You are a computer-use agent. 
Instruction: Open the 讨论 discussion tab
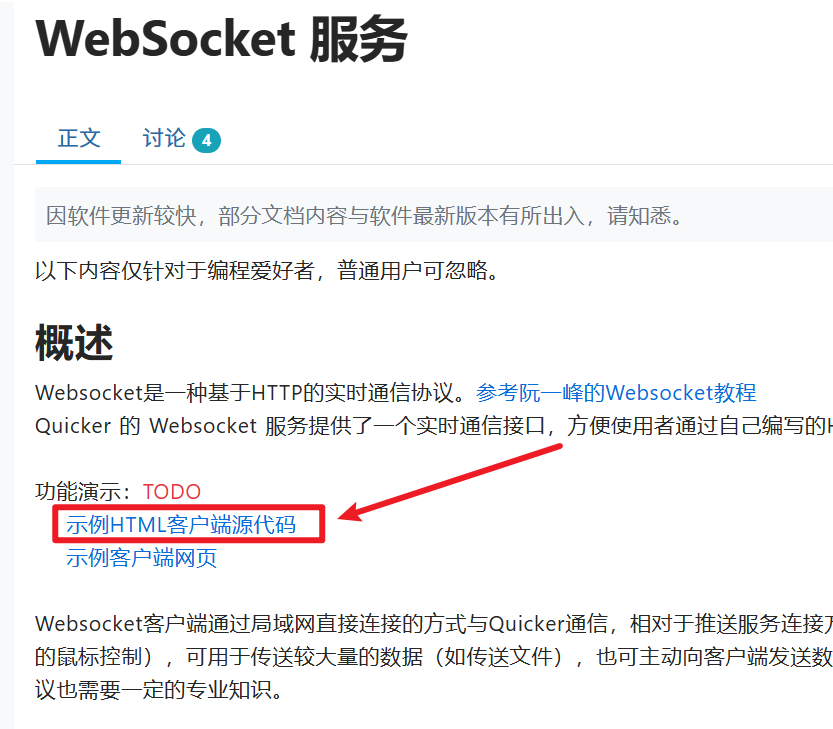(164, 139)
